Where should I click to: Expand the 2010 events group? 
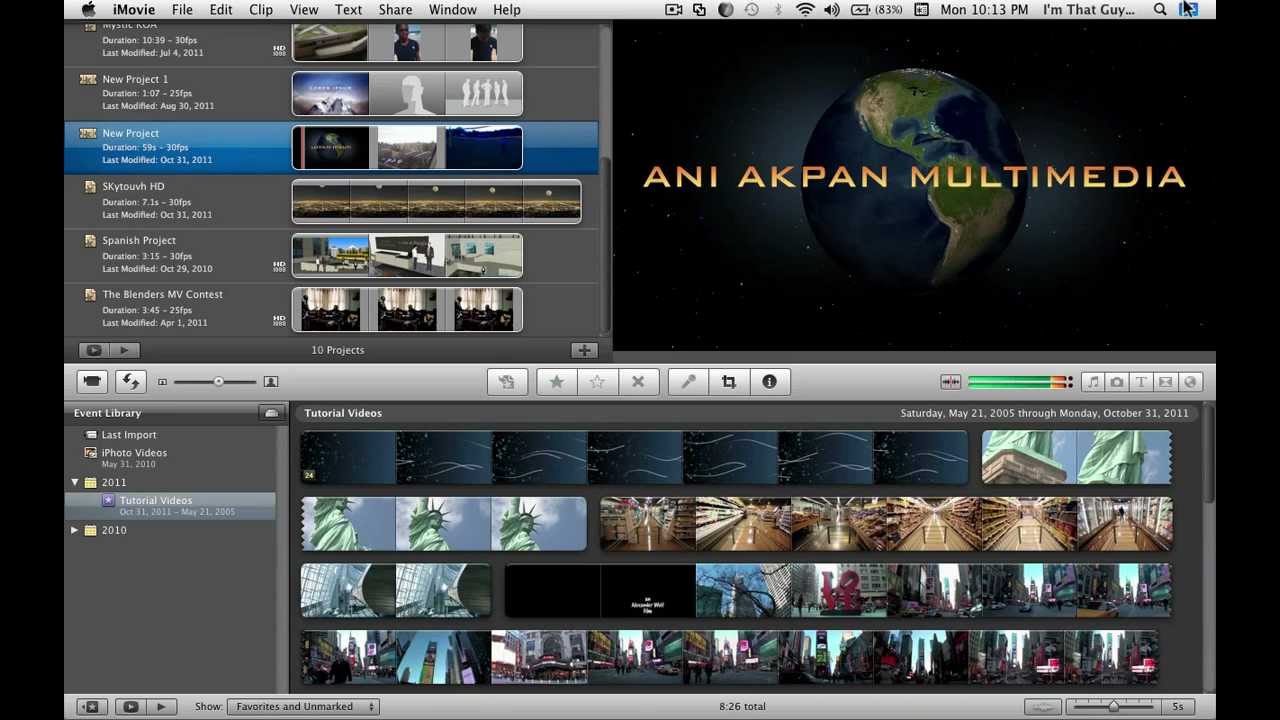point(75,530)
